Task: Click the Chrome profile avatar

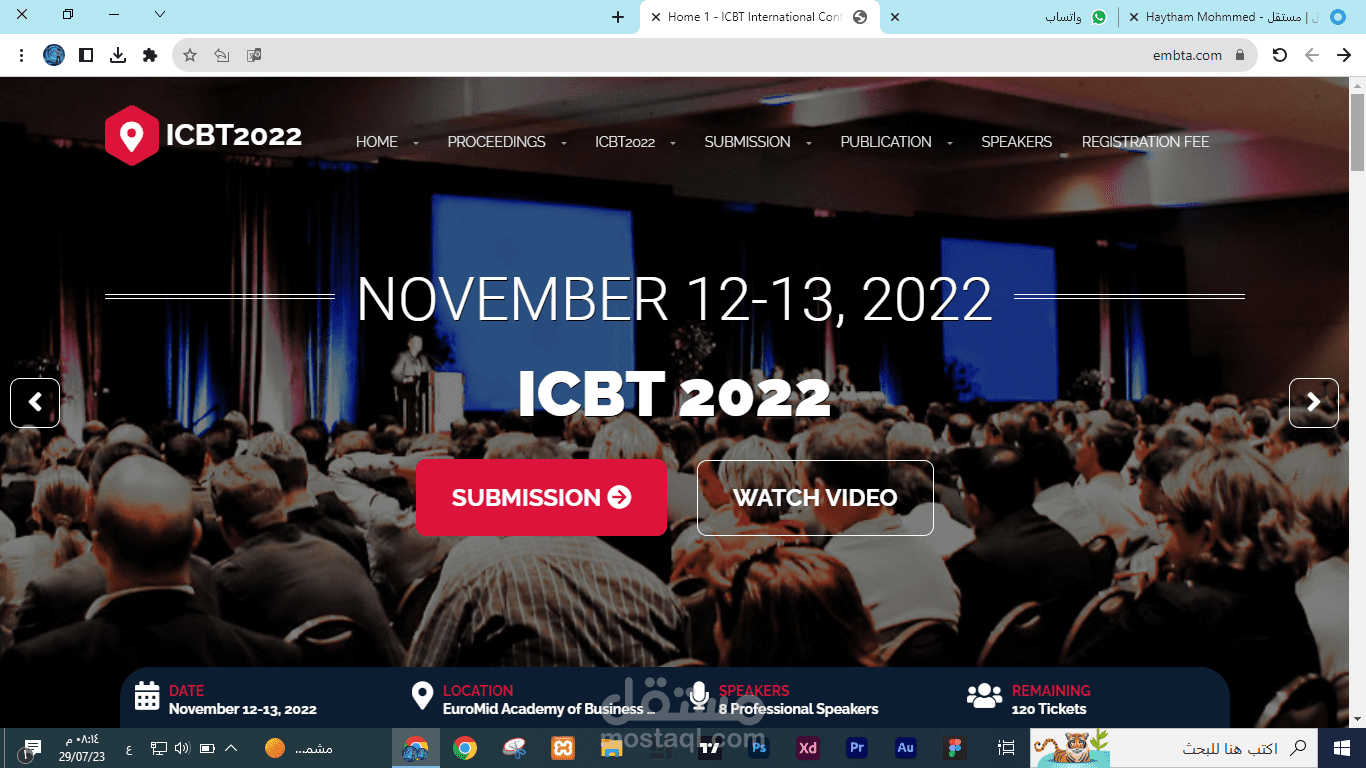Action: click(54, 55)
